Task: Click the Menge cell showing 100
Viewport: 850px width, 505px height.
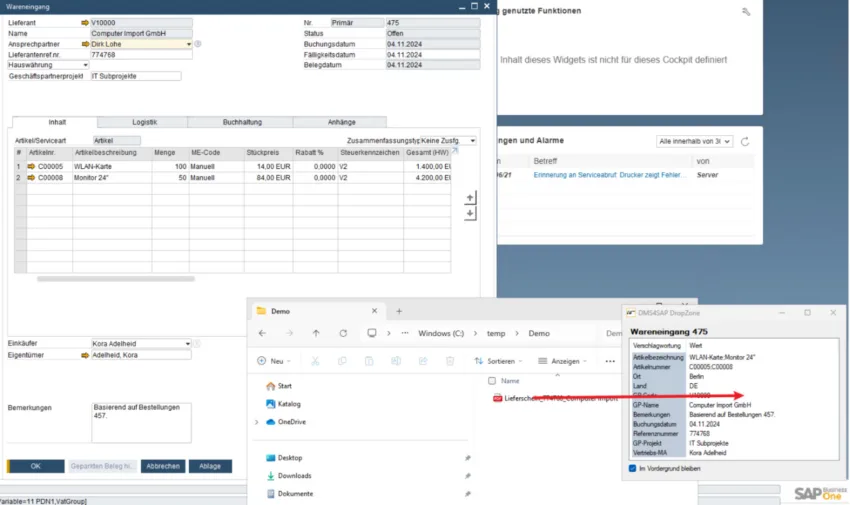Action: (x=170, y=166)
